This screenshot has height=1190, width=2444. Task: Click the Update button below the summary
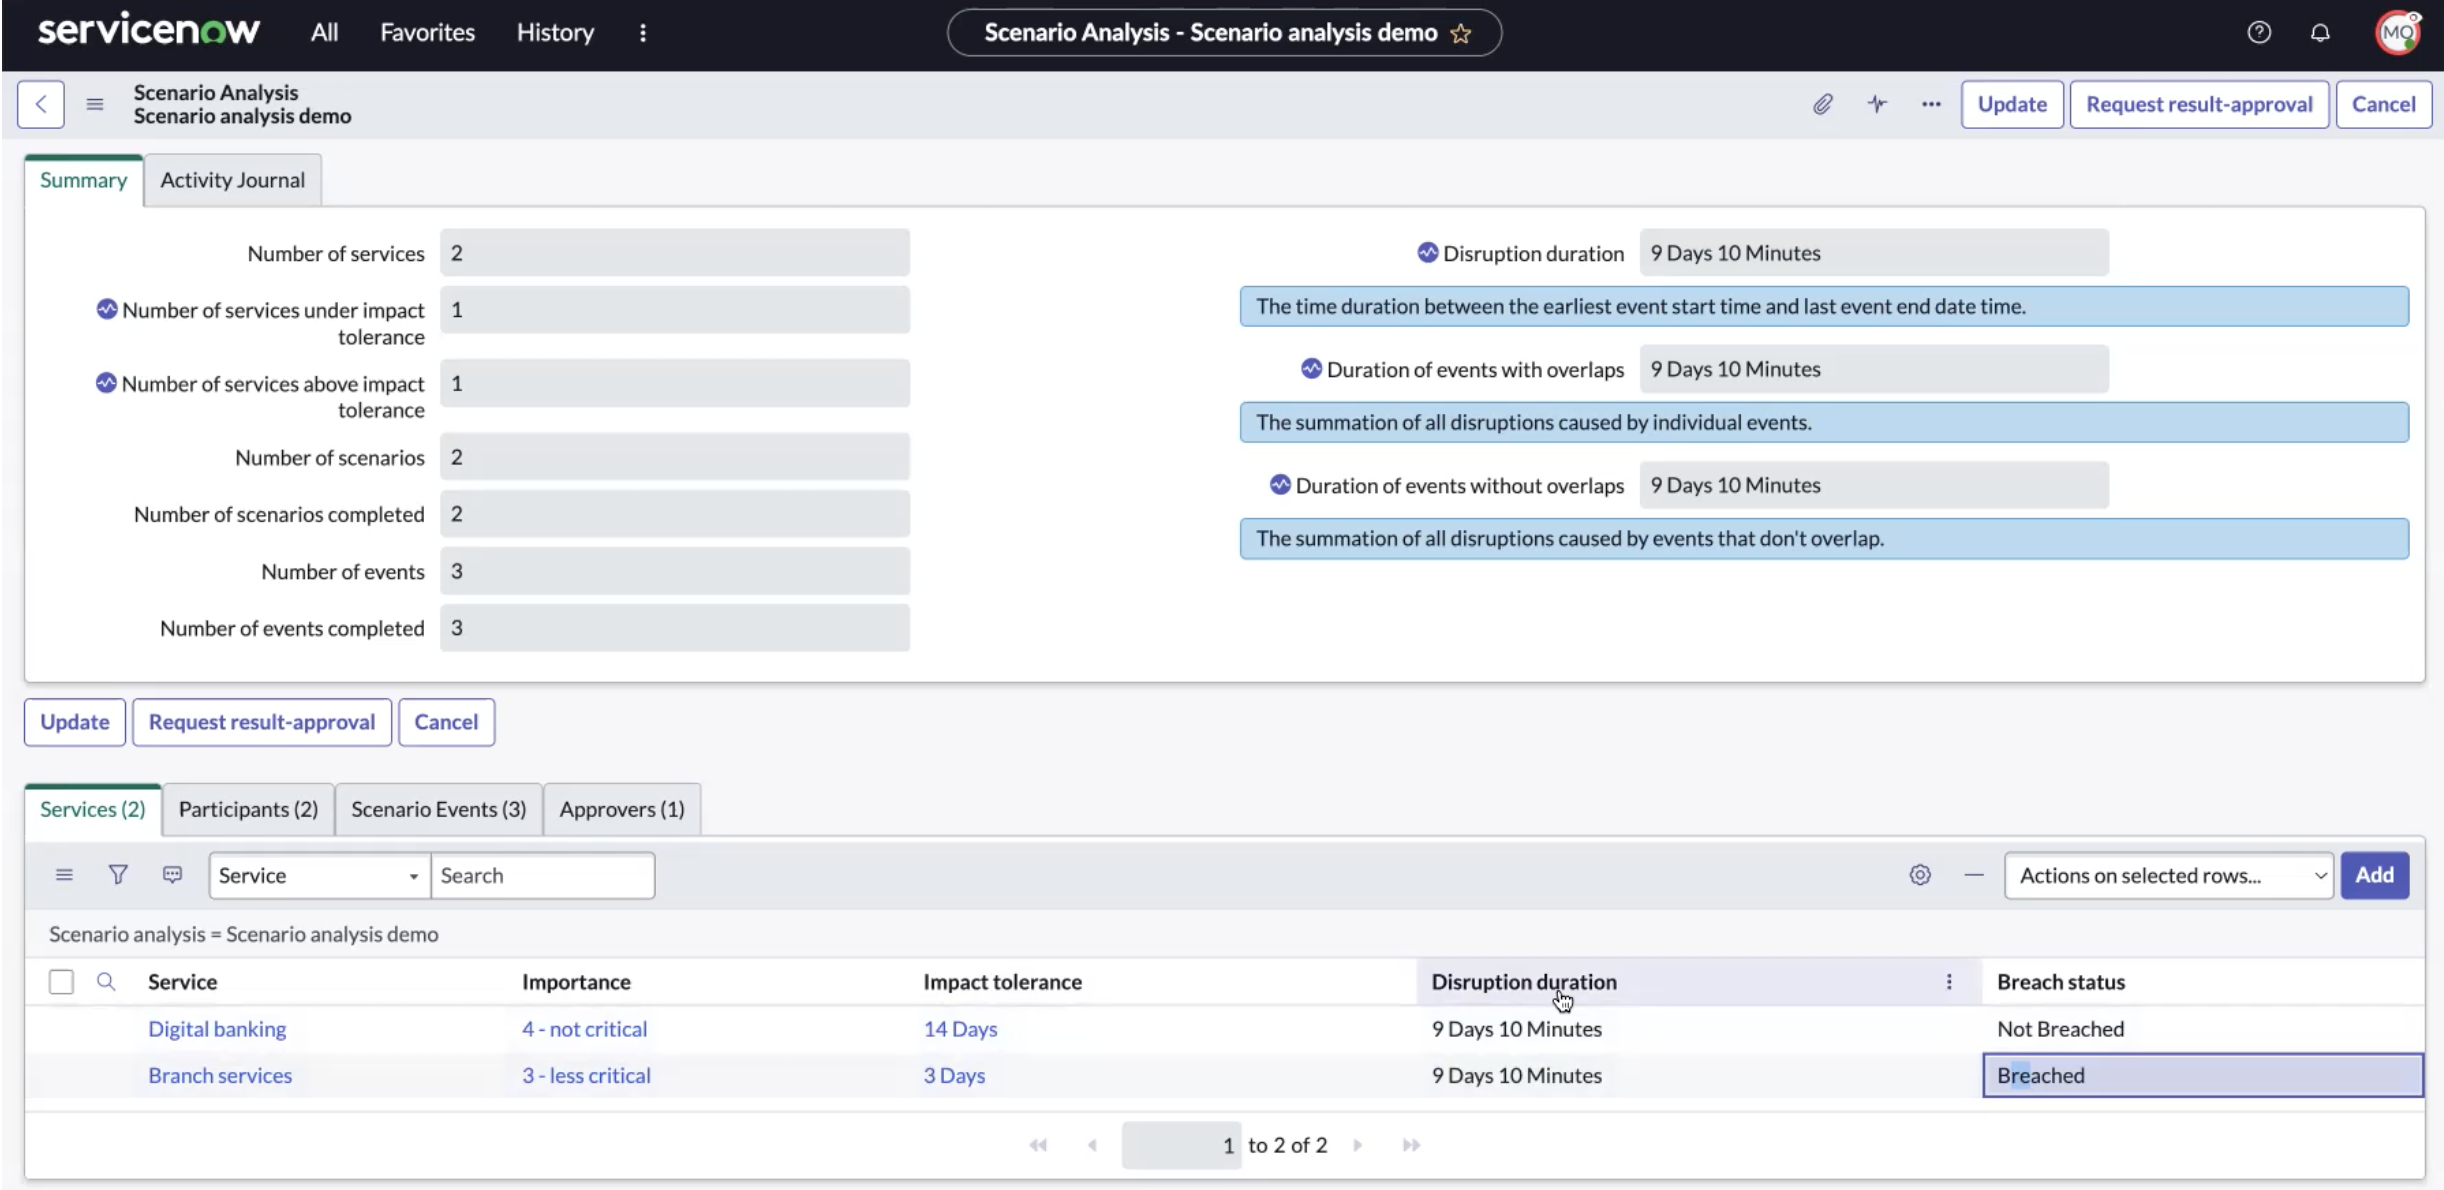pos(75,722)
